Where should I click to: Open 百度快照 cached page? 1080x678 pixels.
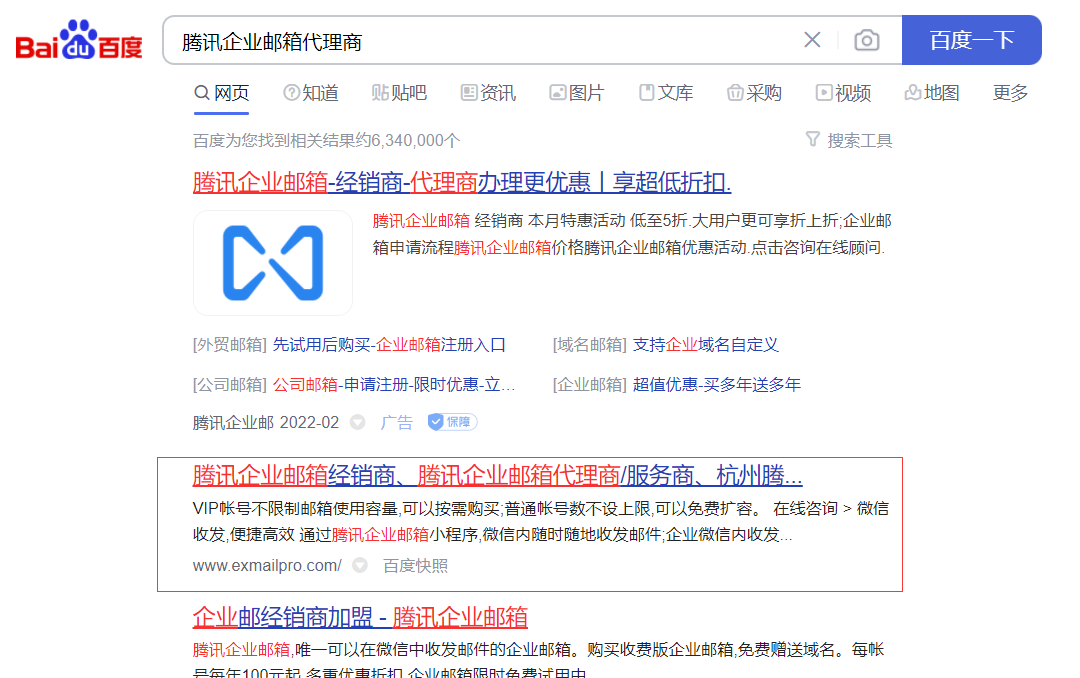[415, 566]
